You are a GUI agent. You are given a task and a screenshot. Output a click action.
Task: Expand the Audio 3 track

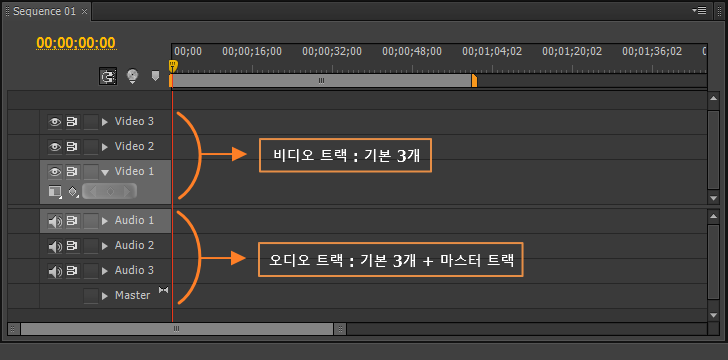tap(105, 271)
